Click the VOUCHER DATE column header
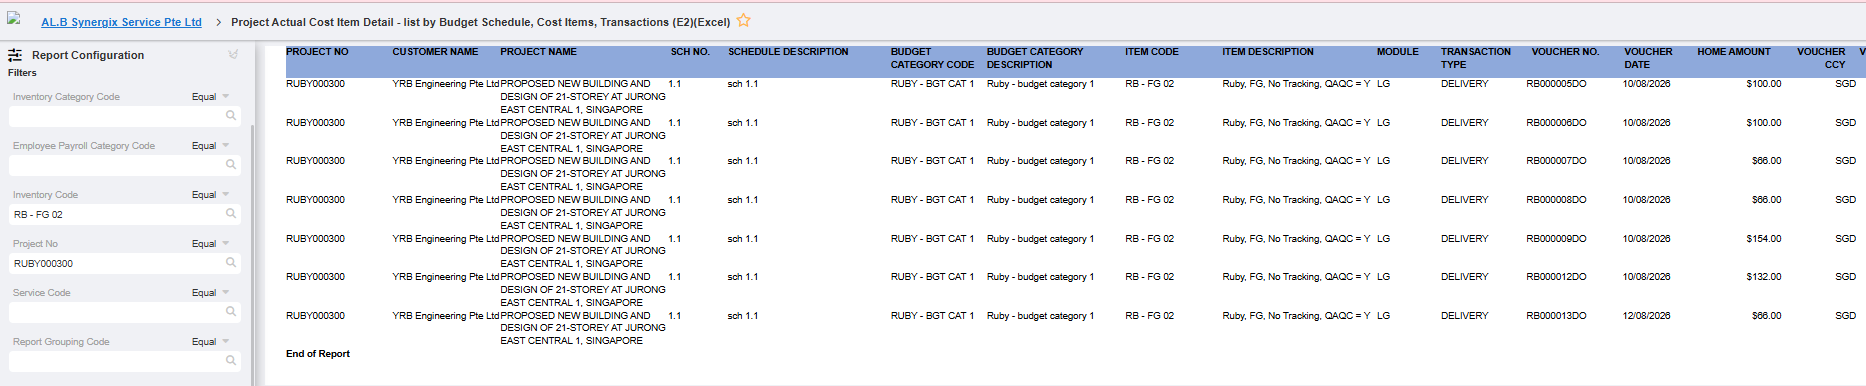The width and height of the screenshot is (1866, 386). 1648,58
